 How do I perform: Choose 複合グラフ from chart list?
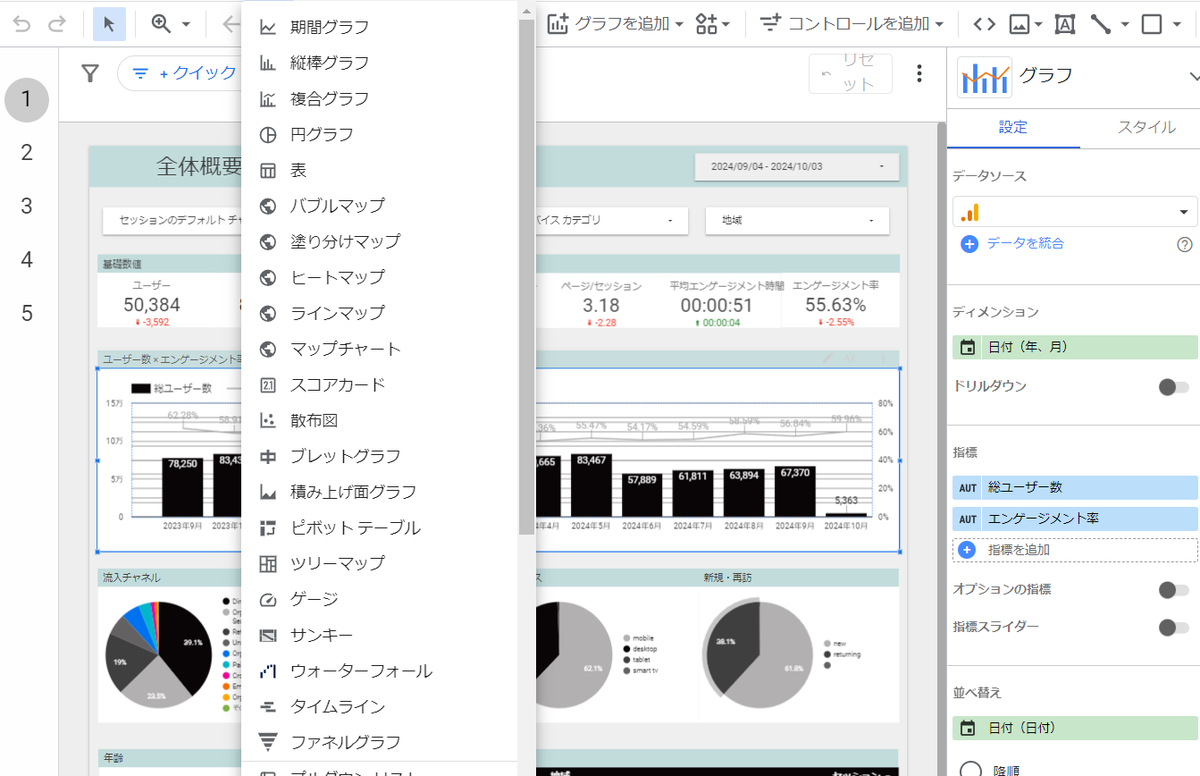[x=379, y=99]
